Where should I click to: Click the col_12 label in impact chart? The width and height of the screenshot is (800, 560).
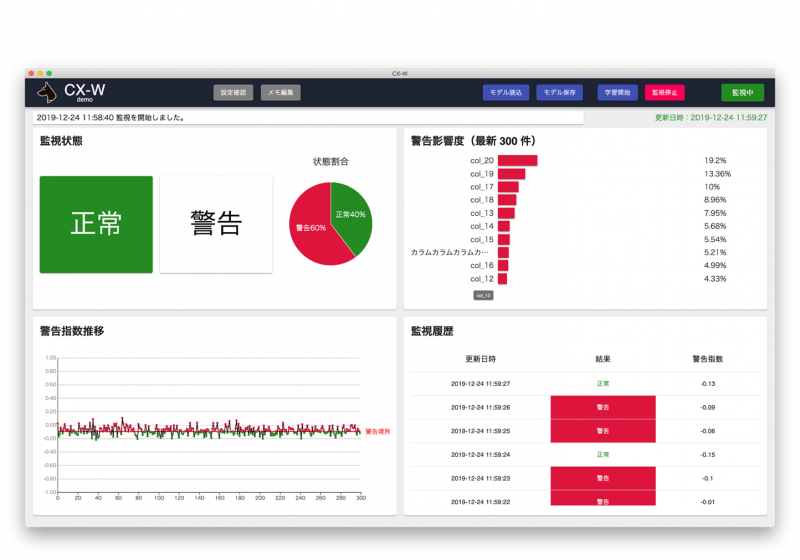pos(482,278)
